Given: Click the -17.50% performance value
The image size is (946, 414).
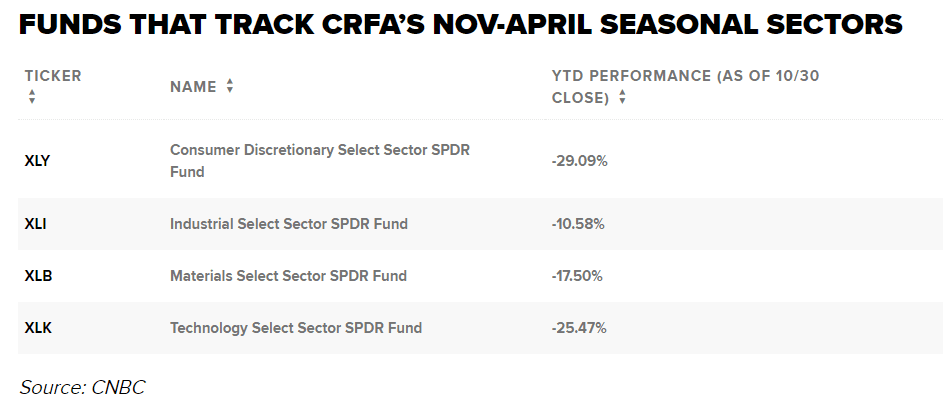Looking at the screenshot, I should coord(578,276).
